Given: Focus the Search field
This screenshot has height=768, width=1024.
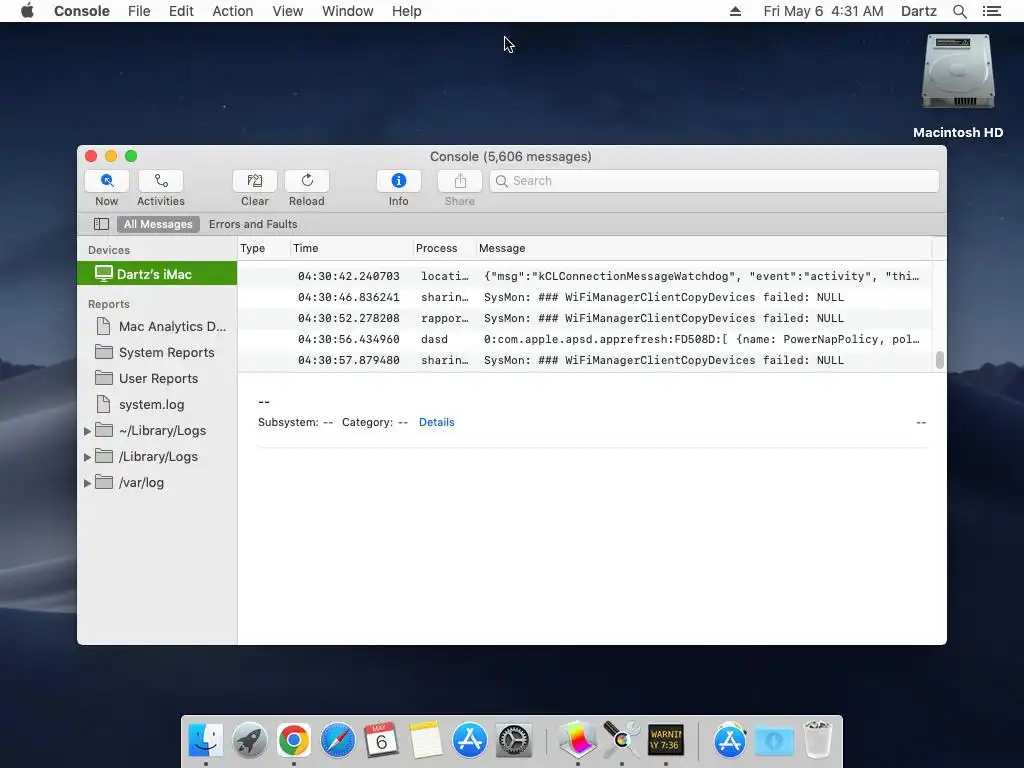Looking at the screenshot, I should coord(714,181).
